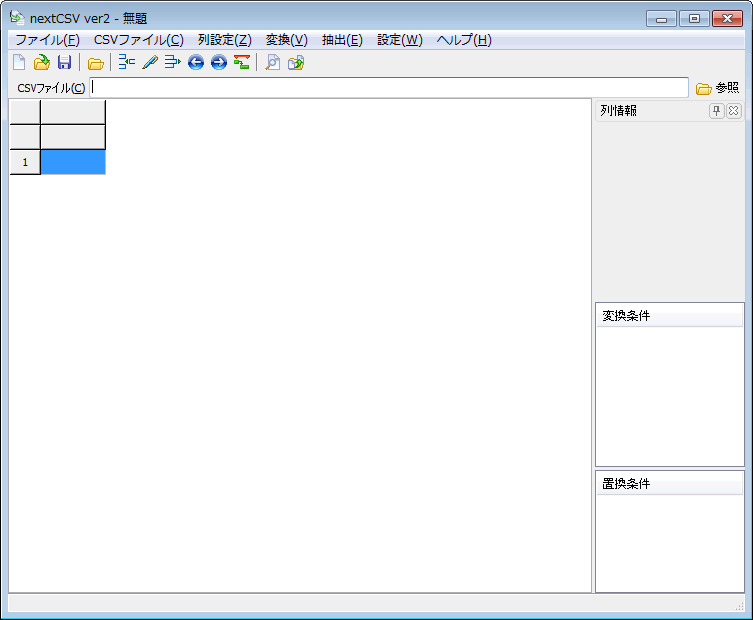Click the open file icon with green arrow
Image resolution: width=753 pixels, height=620 pixels.
pyautogui.click(x=41, y=63)
